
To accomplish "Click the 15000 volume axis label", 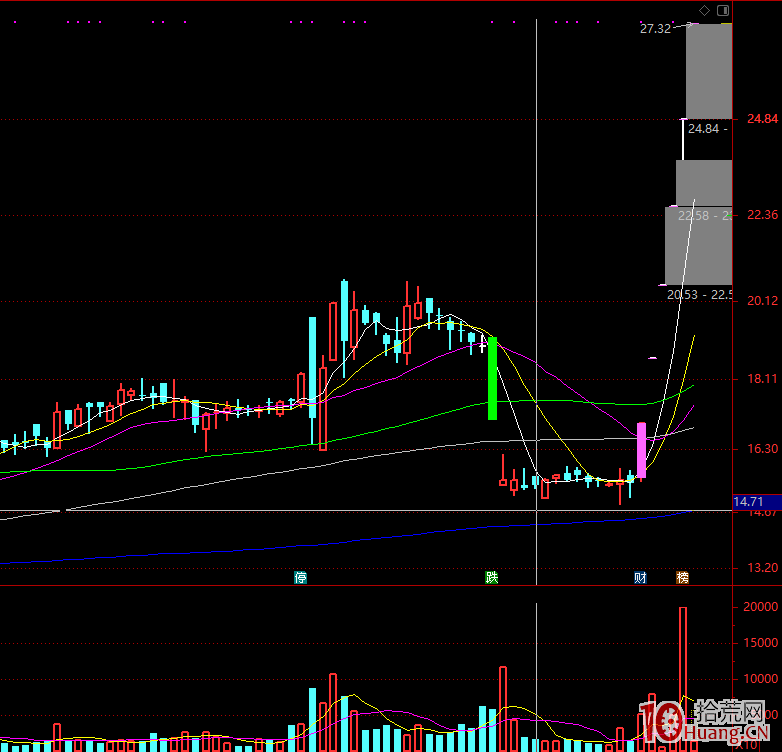I will click(x=761, y=643).
